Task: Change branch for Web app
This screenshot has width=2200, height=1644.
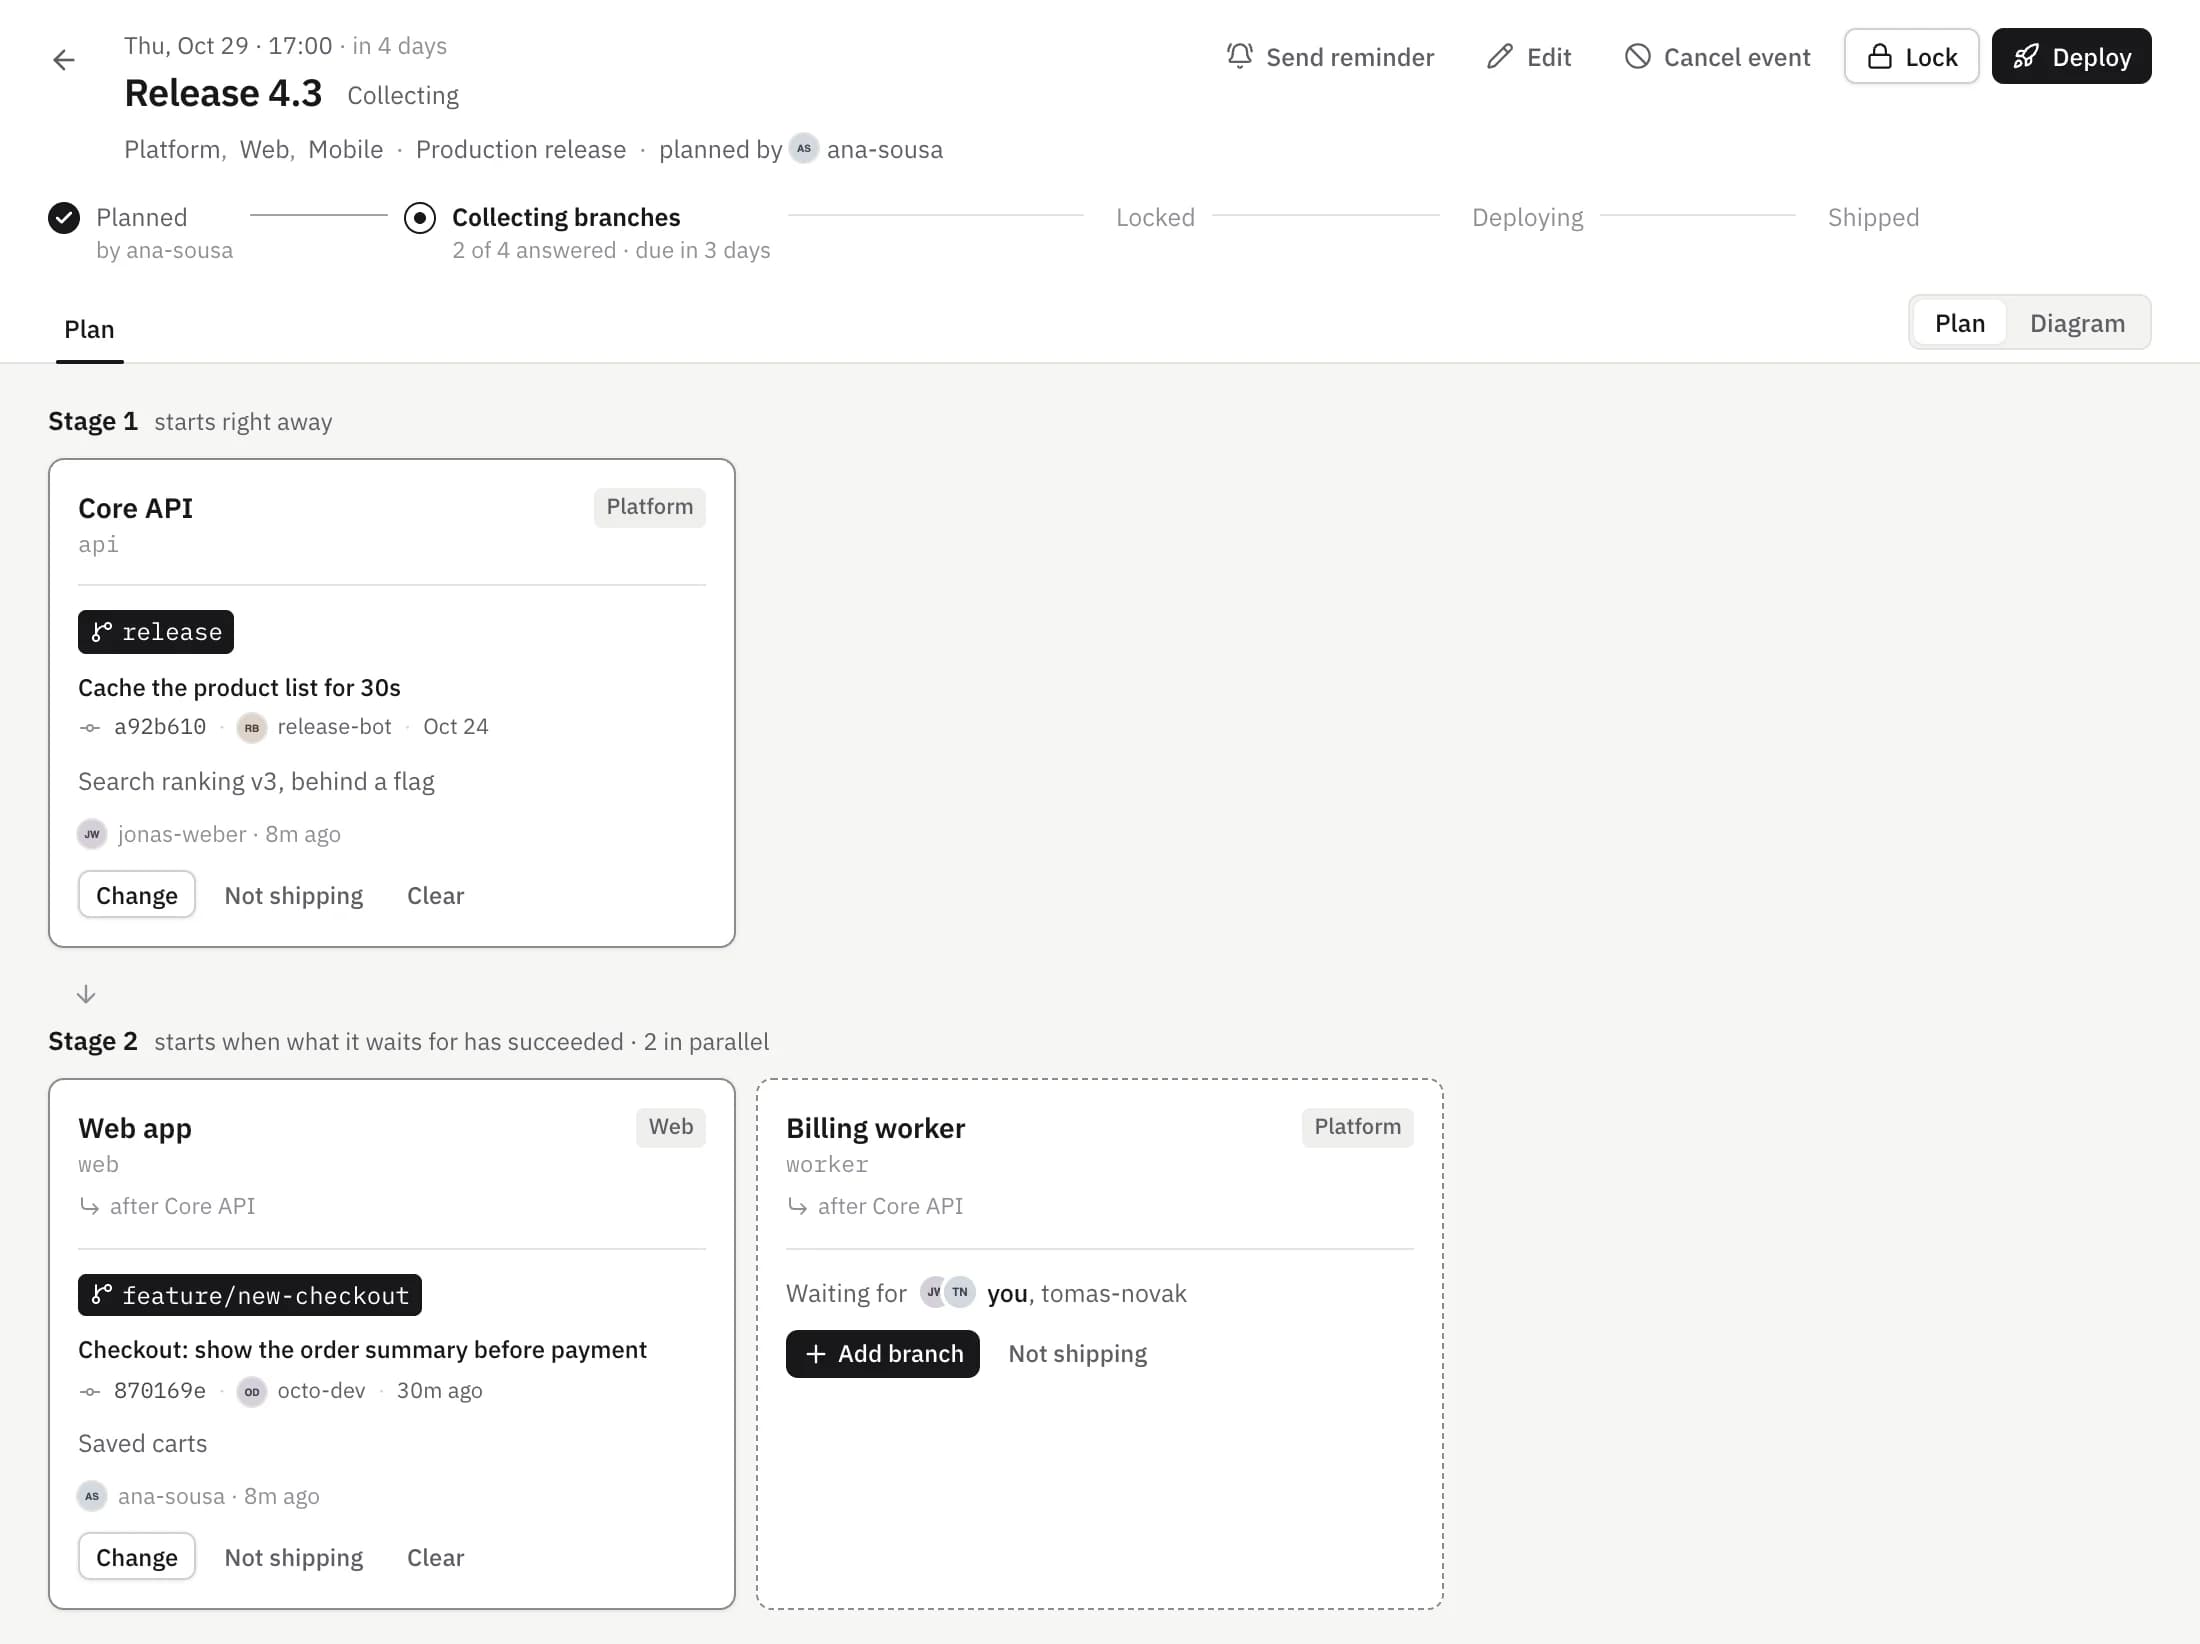Action: [x=137, y=1557]
